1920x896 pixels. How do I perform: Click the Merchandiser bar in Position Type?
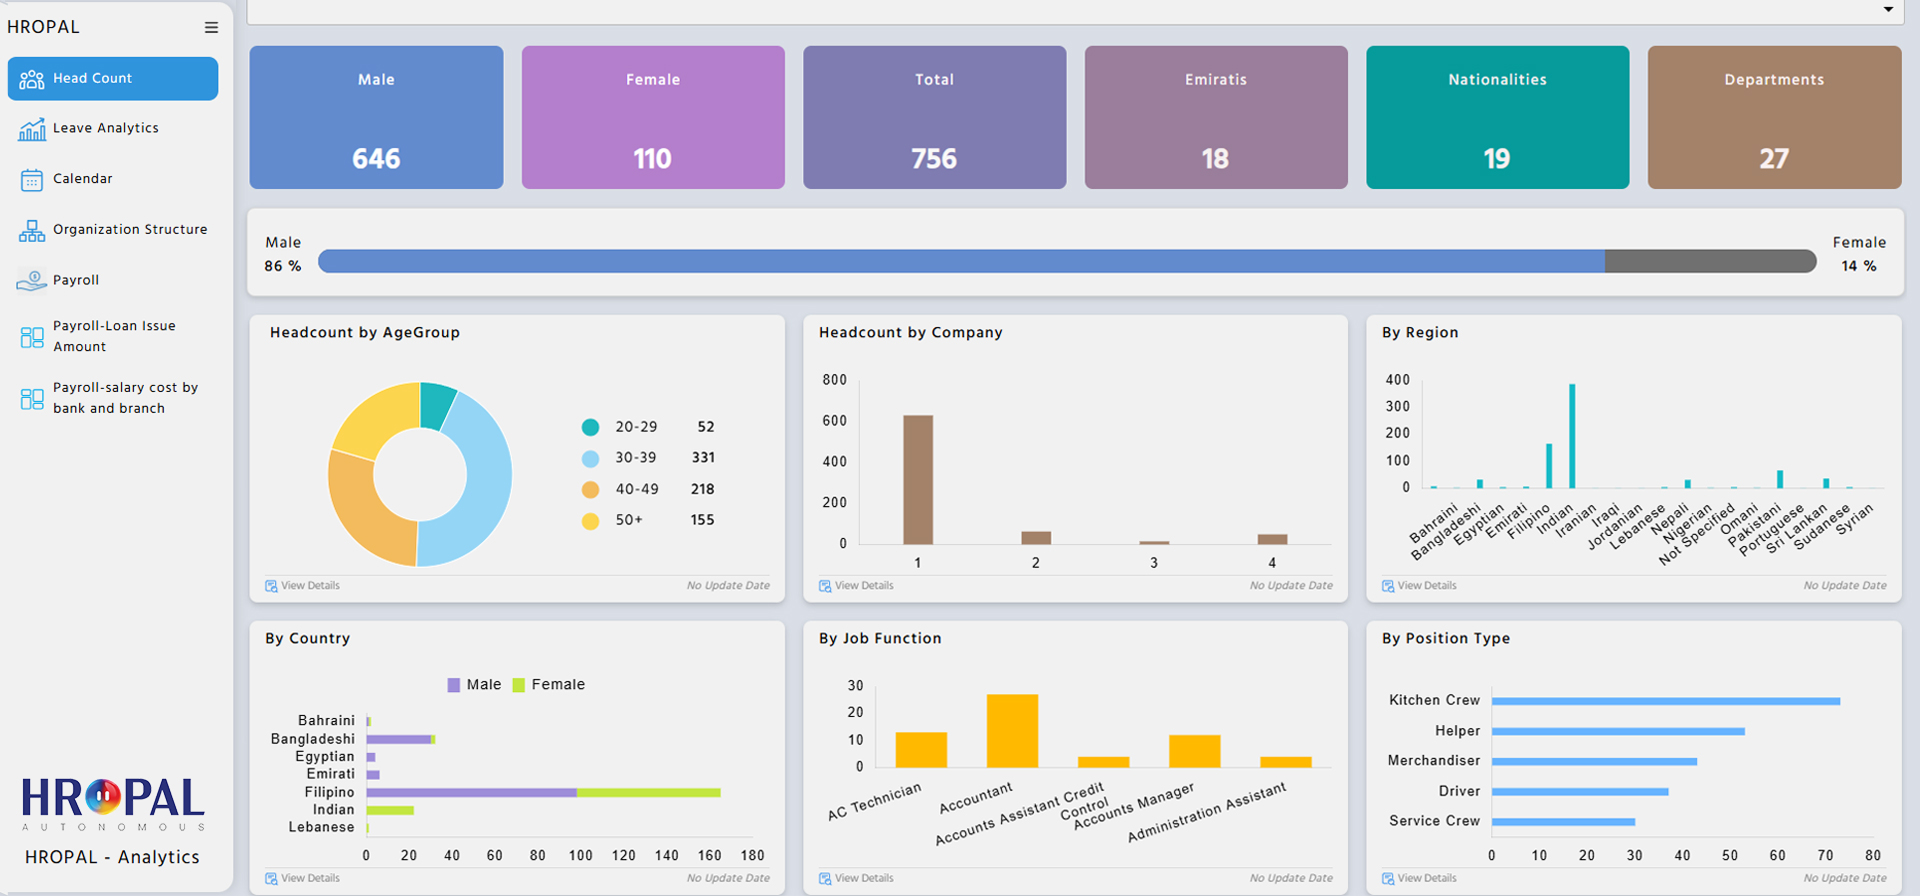coord(1594,762)
